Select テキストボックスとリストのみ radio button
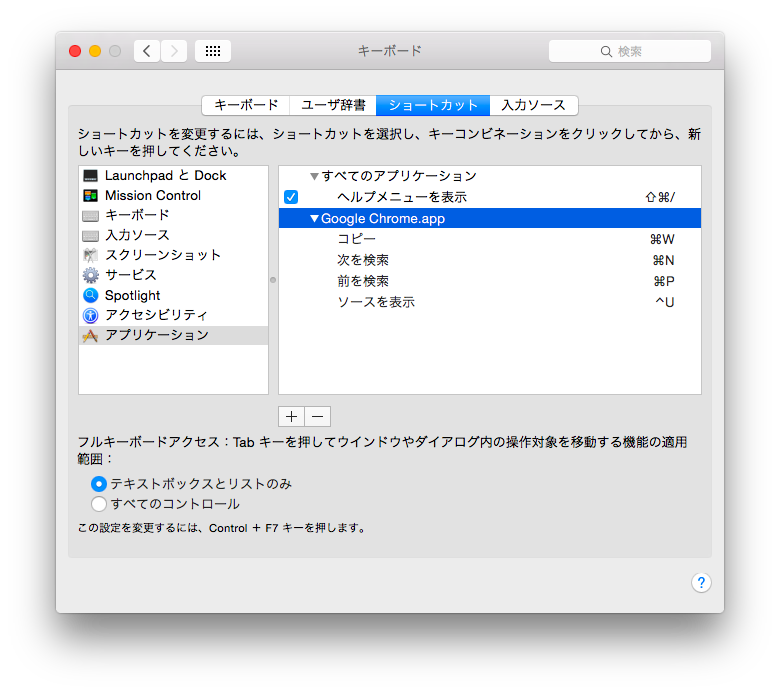This screenshot has width=780, height=693. [x=98, y=484]
